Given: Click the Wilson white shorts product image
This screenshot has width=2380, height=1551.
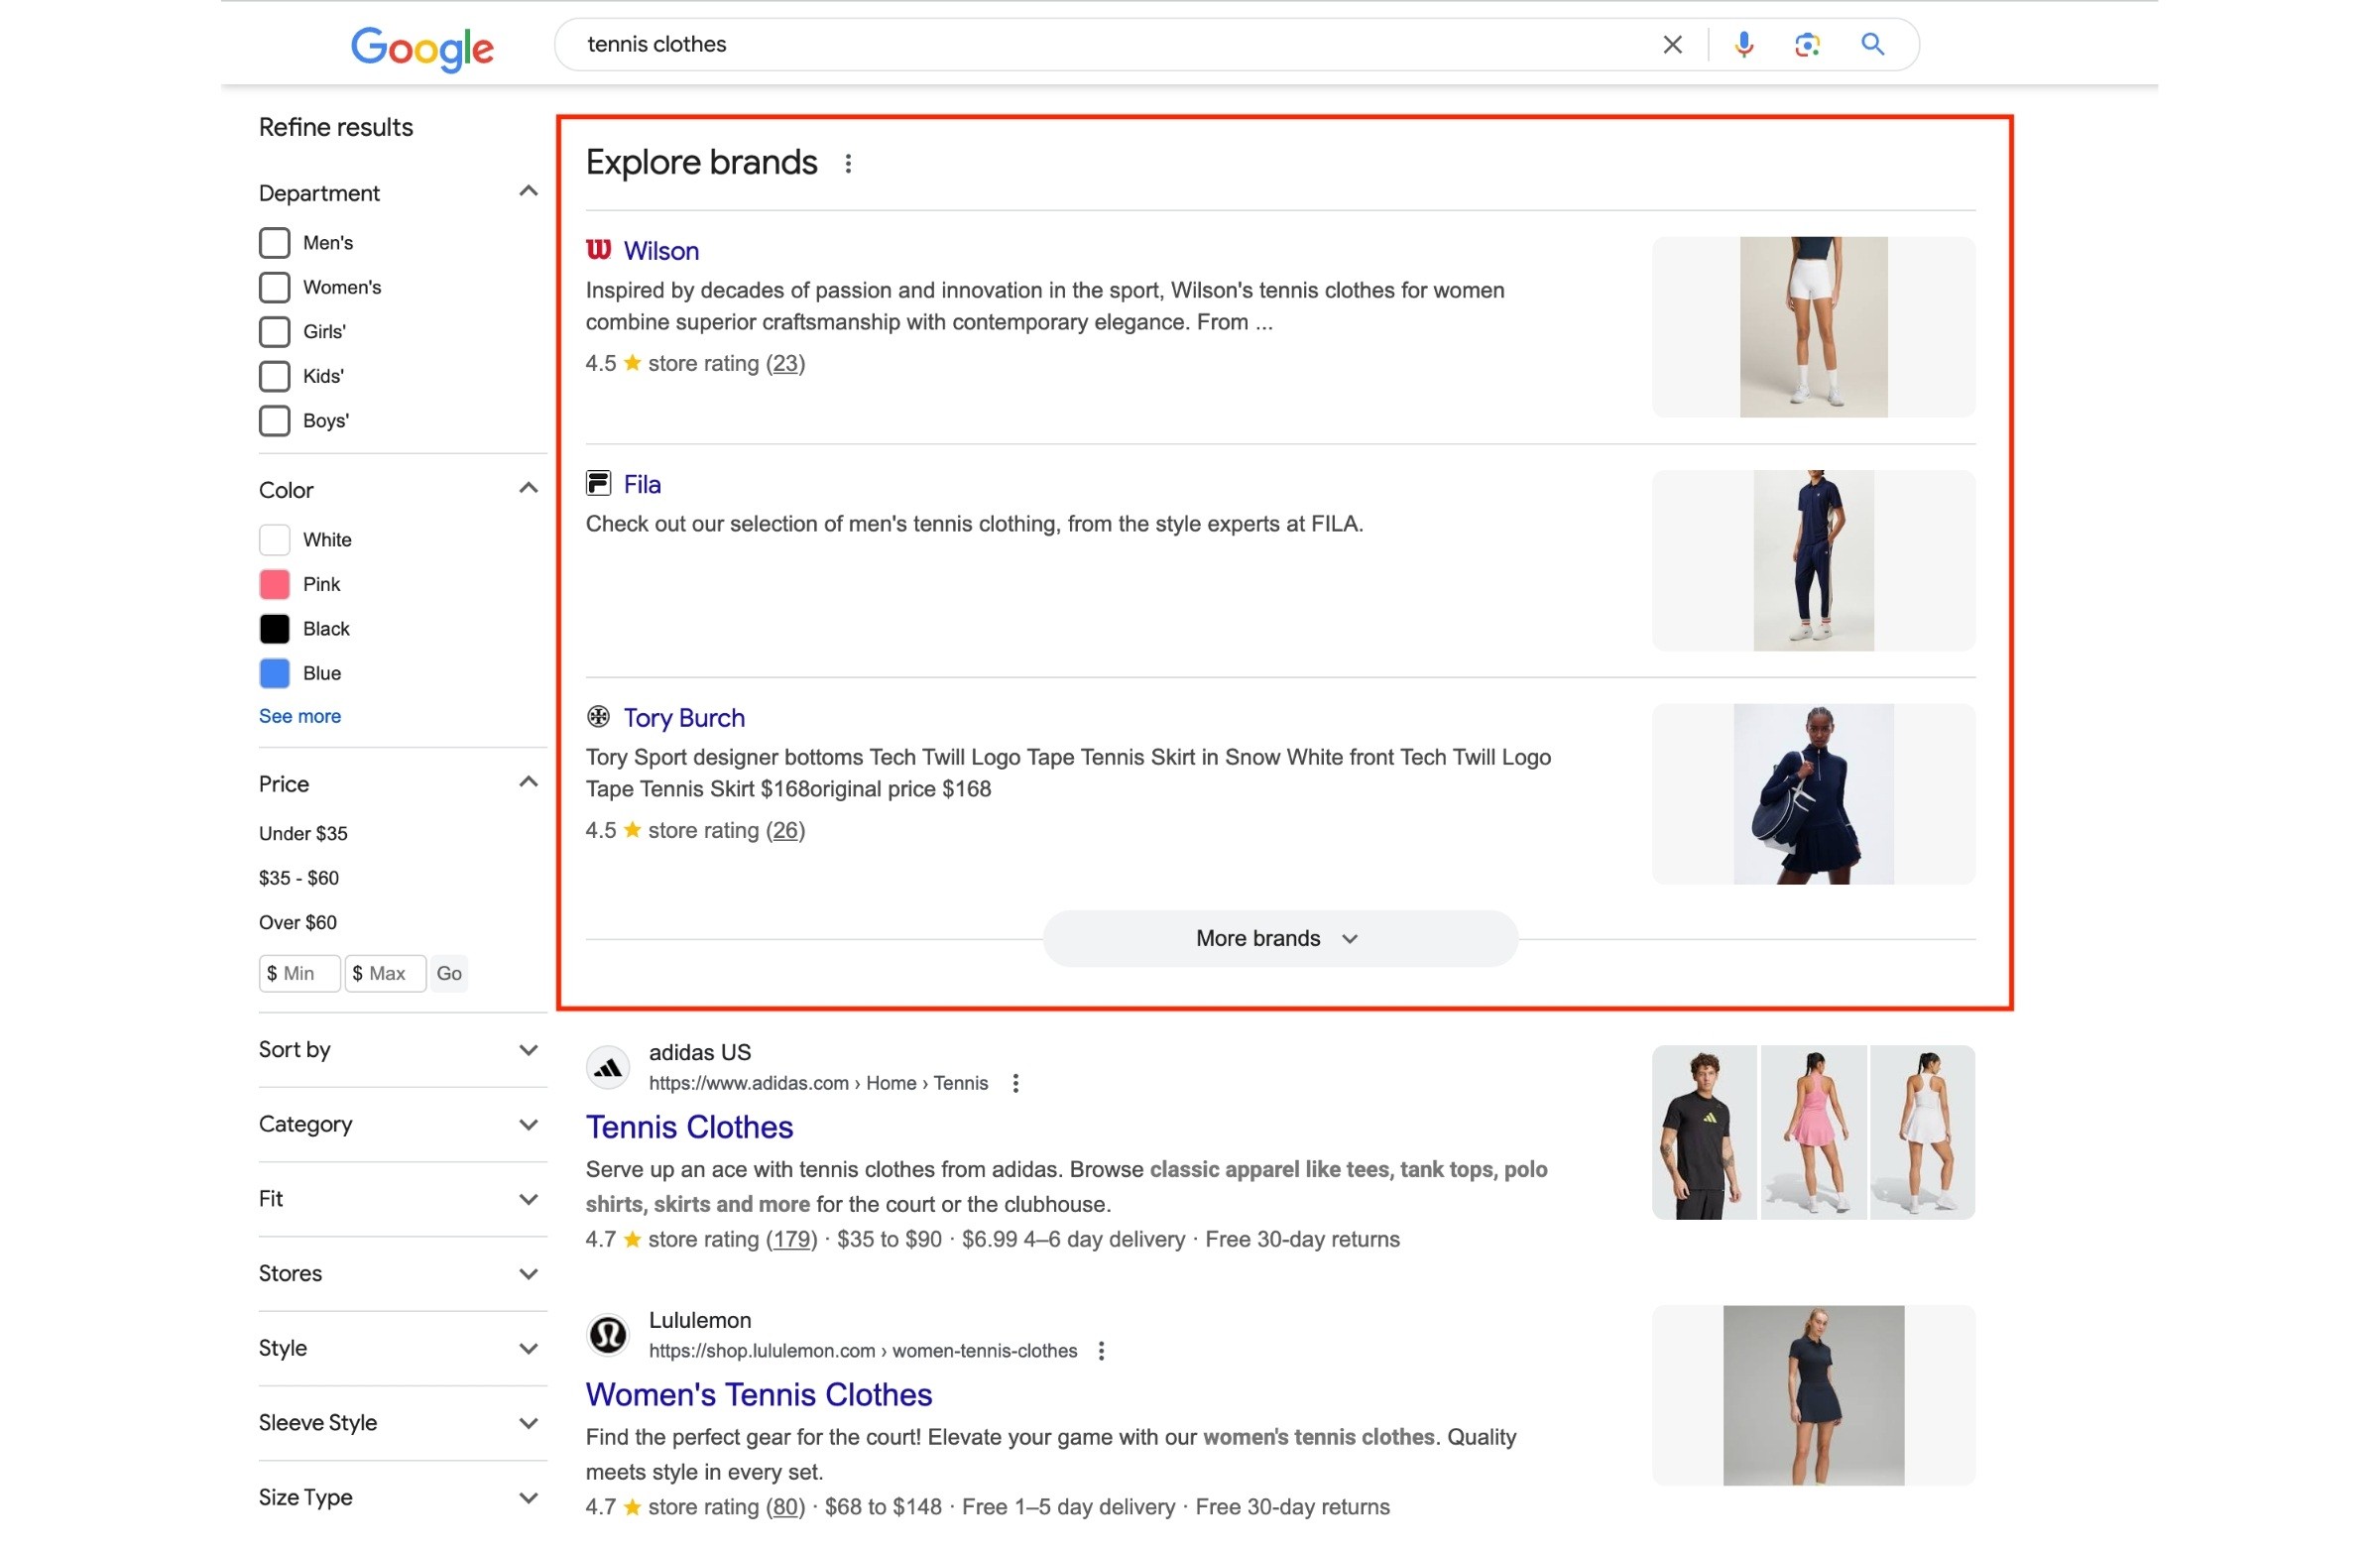Looking at the screenshot, I should coord(1813,327).
